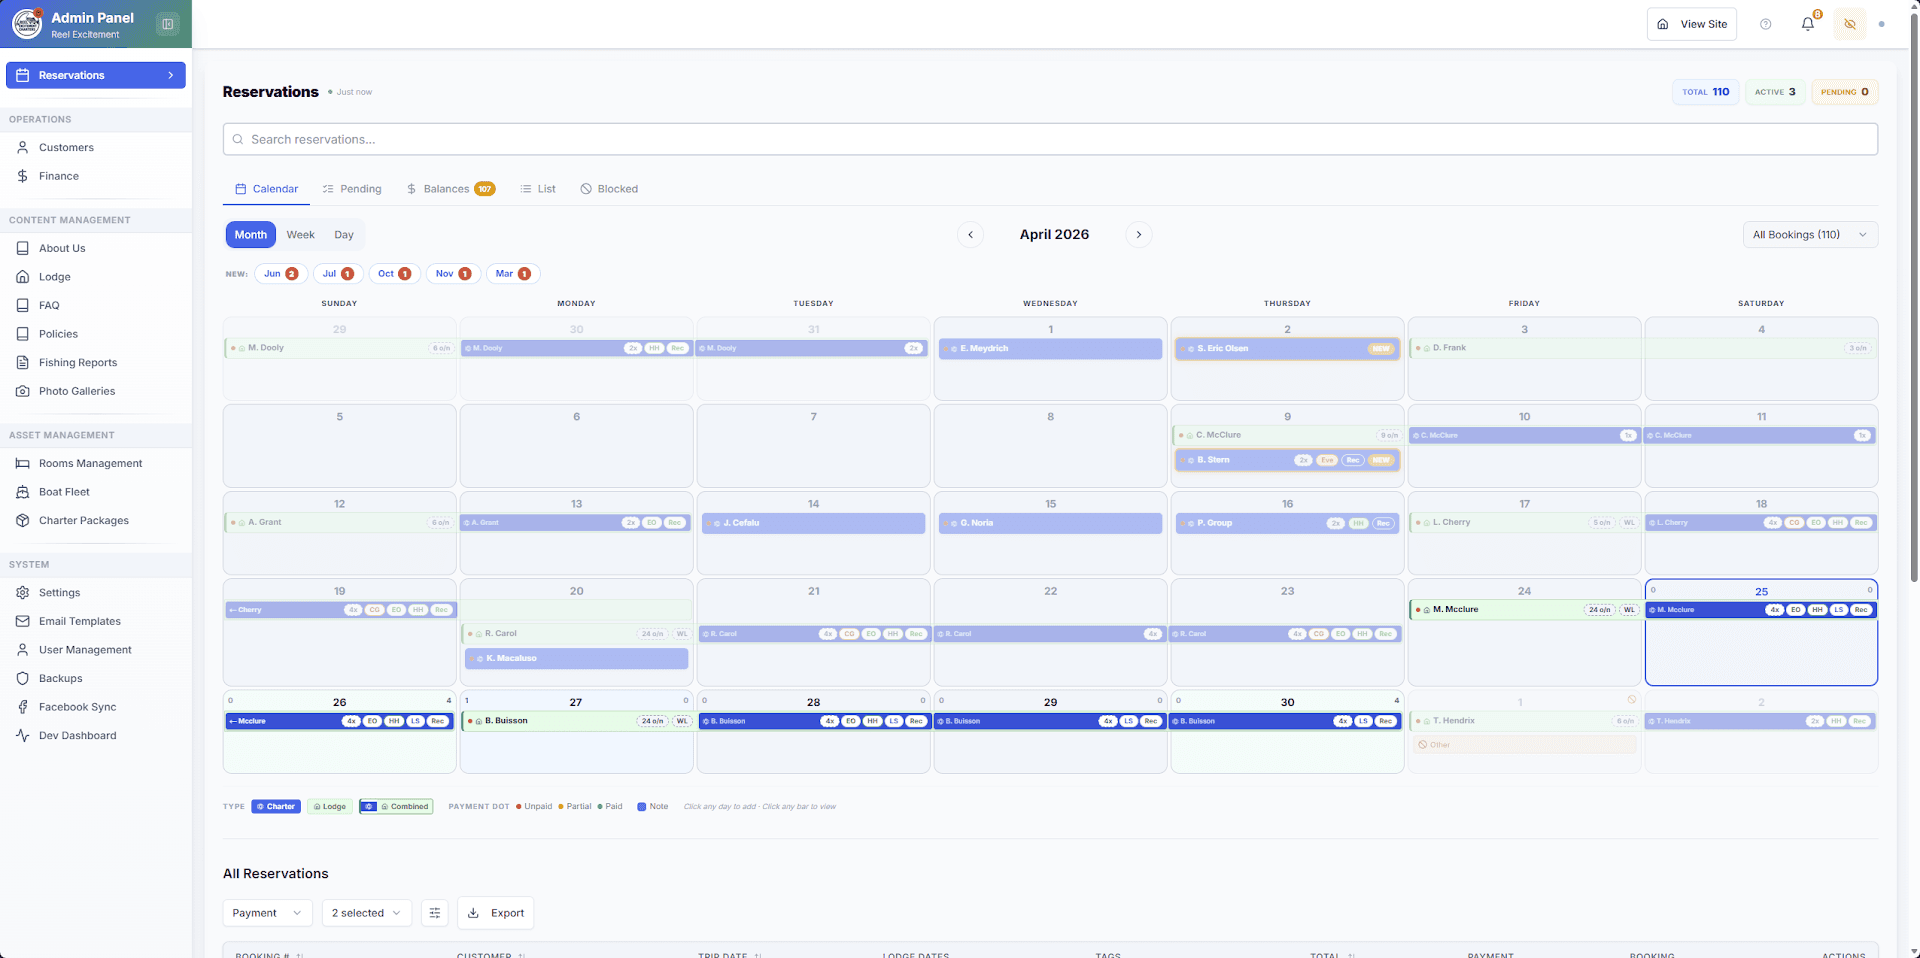The image size is (1920, 958).
Task: Jump to new bookings in Oct
Action: [x=395, y=274]
